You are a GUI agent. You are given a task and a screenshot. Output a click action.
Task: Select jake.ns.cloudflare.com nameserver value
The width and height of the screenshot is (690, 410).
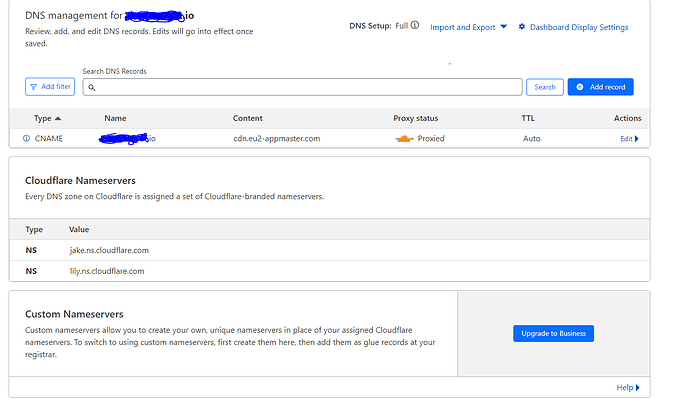coord(109,250)
